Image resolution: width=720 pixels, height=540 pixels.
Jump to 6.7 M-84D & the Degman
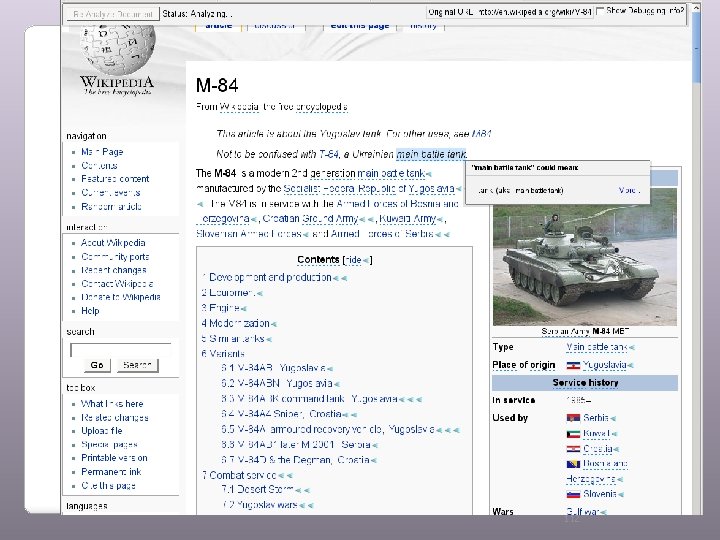pyautogui.click(x=295, y=460)
